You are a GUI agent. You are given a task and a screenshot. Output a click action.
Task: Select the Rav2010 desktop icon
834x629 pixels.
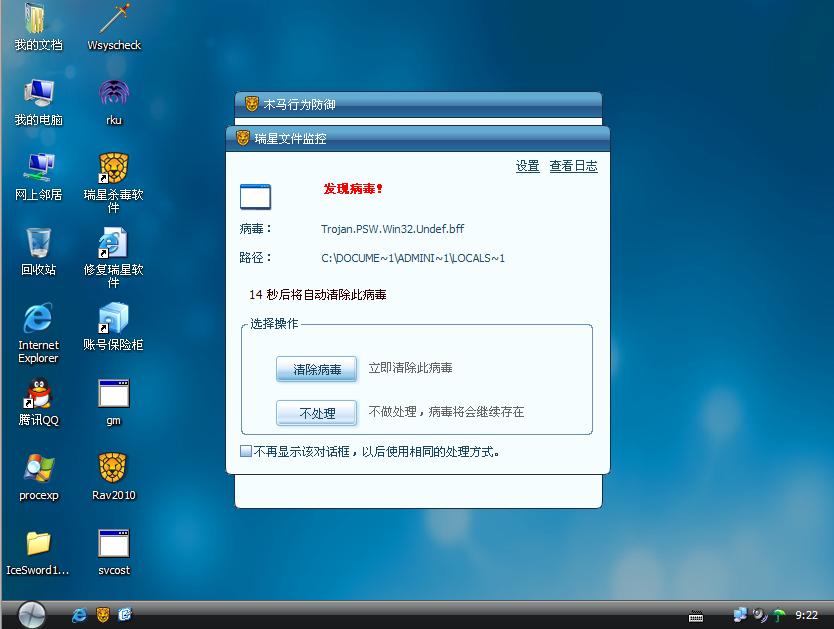tap(114, 477)
